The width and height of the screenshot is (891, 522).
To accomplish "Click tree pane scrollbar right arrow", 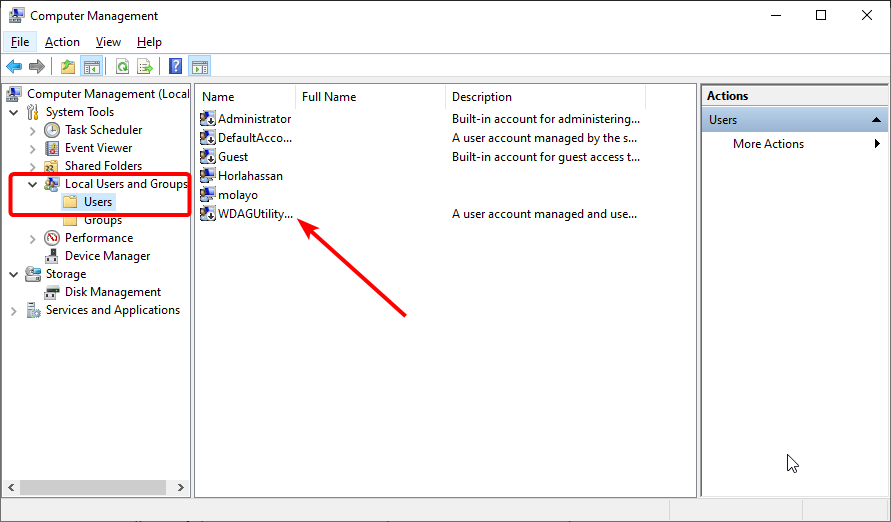I will 181,487.
